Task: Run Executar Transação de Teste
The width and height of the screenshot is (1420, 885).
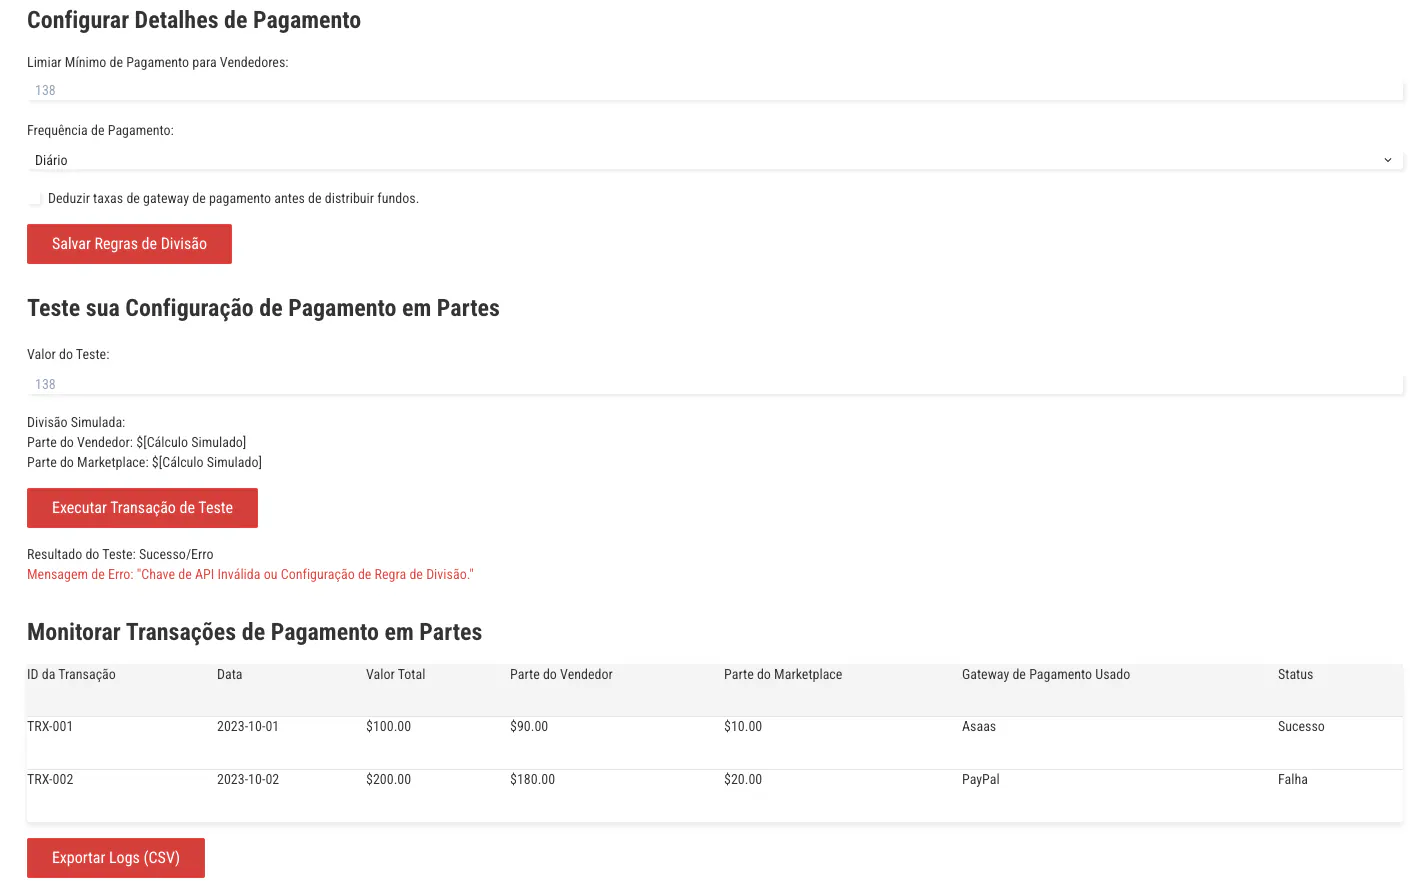Action: 142,508
